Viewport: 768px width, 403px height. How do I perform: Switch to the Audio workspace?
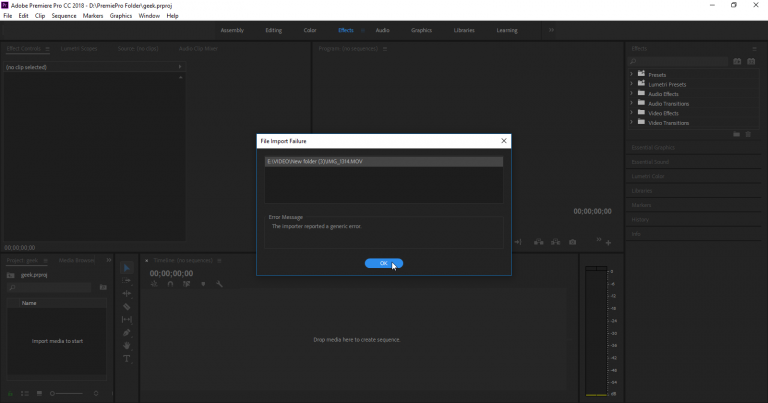[383, 30]
